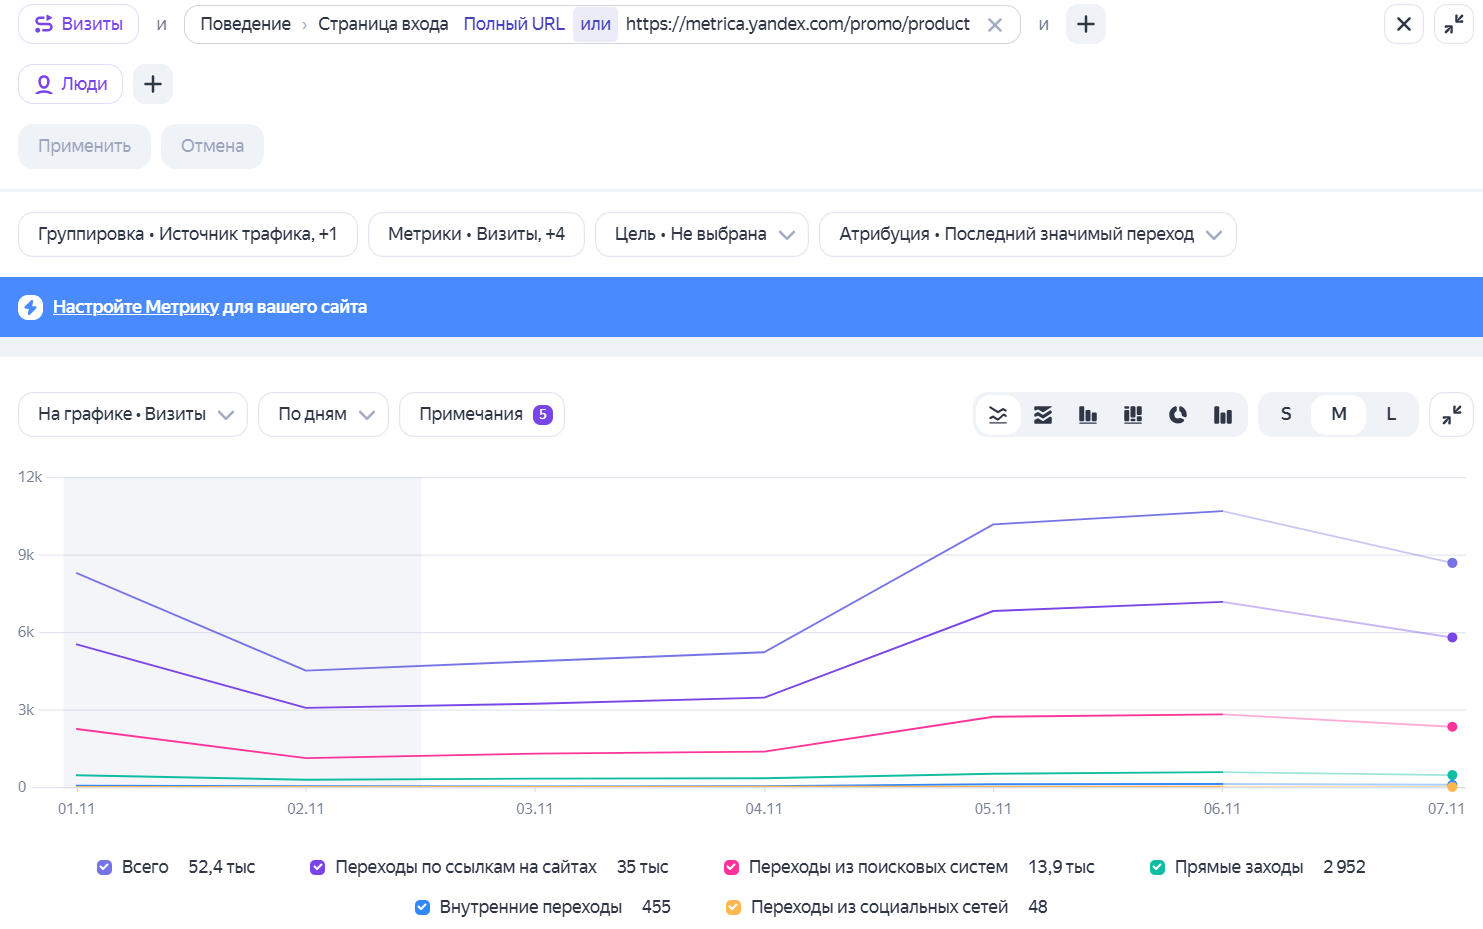Open the Цель • Не выбрана dropdown

point(701,234)
